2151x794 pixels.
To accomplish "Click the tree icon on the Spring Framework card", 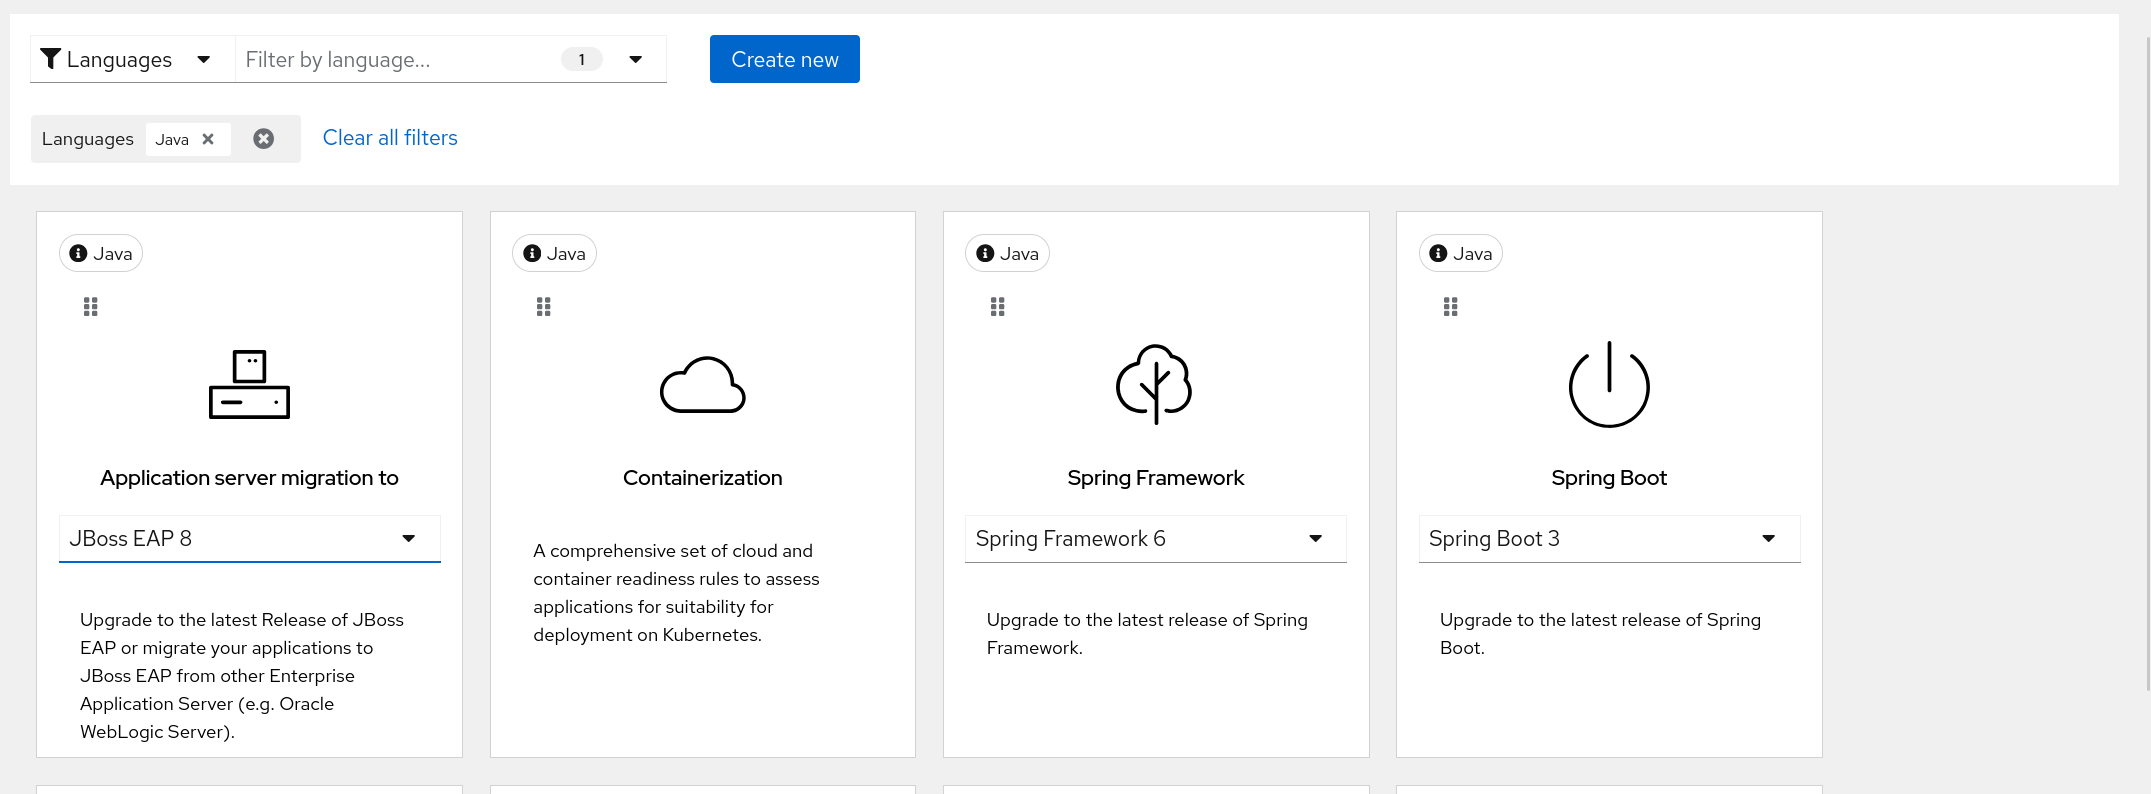I will 1155,384.
